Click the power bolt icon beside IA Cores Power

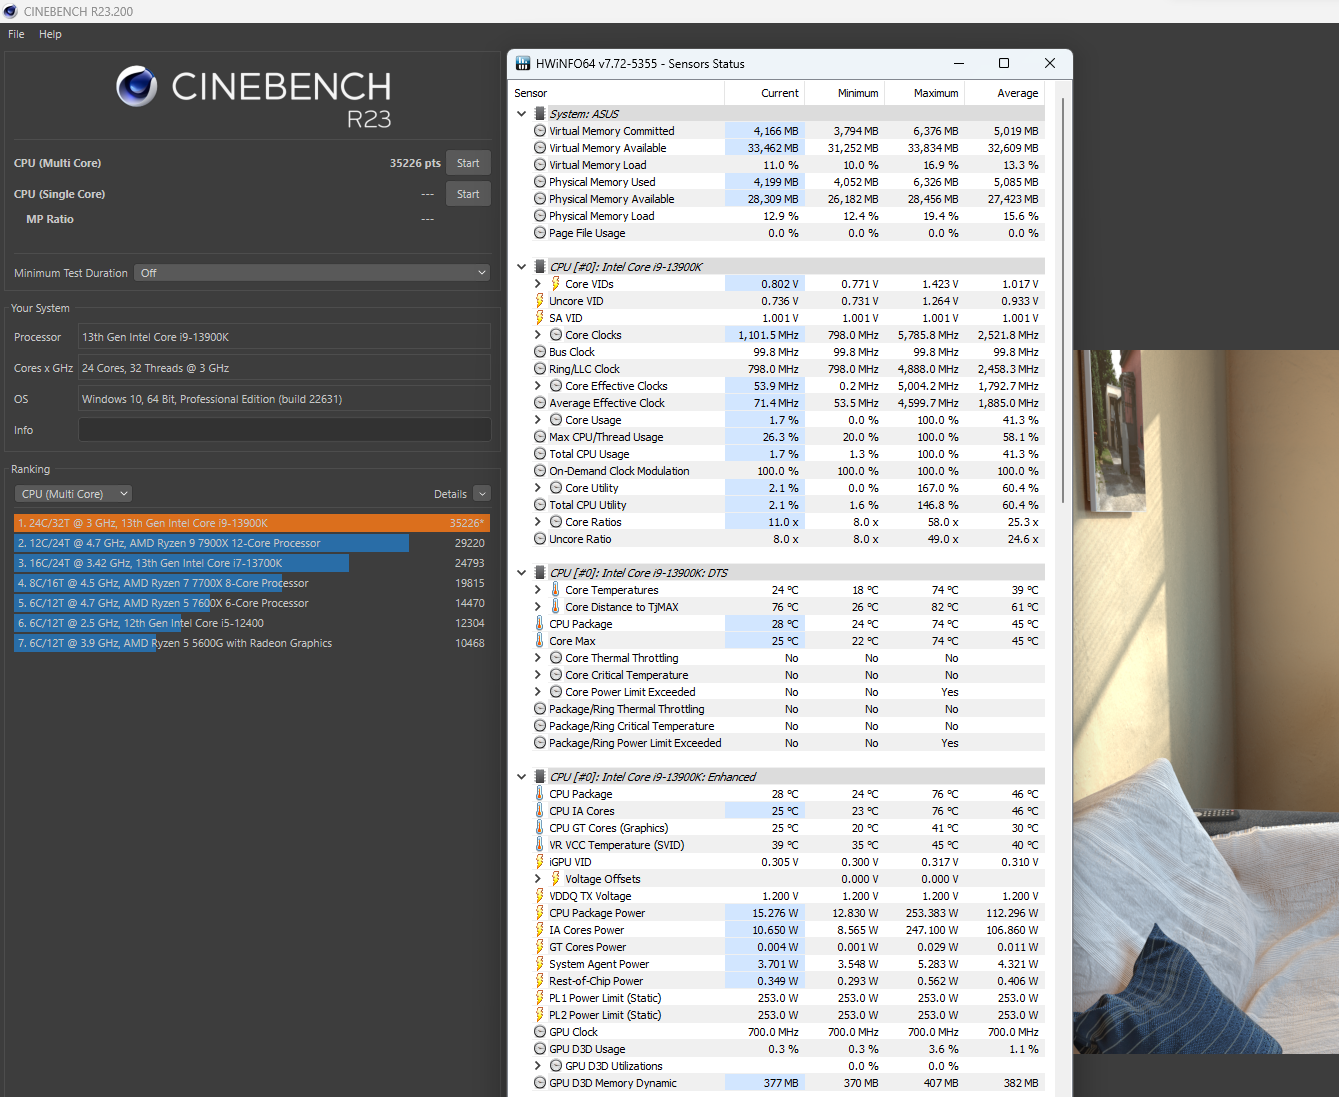pyautogui.click(x=540, y=930)
